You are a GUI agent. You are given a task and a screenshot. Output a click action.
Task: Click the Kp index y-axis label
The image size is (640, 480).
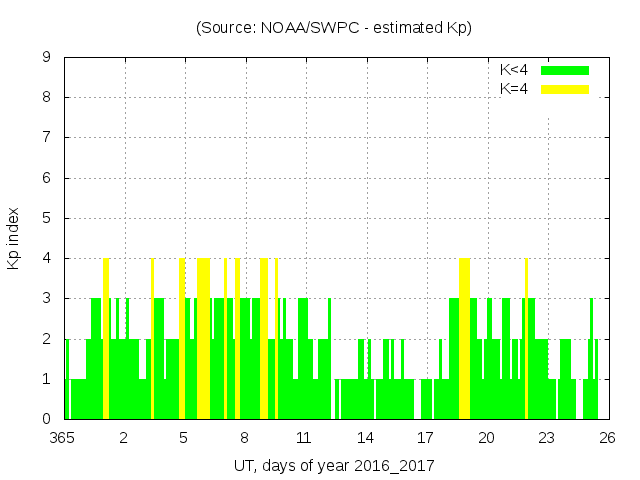click(13, 238)
